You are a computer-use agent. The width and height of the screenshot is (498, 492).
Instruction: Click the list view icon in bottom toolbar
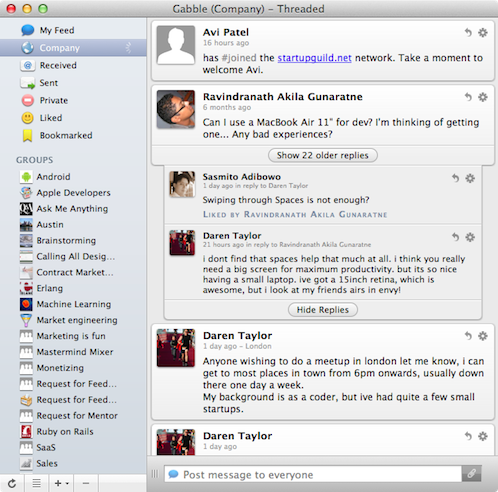tap(36, 483)
